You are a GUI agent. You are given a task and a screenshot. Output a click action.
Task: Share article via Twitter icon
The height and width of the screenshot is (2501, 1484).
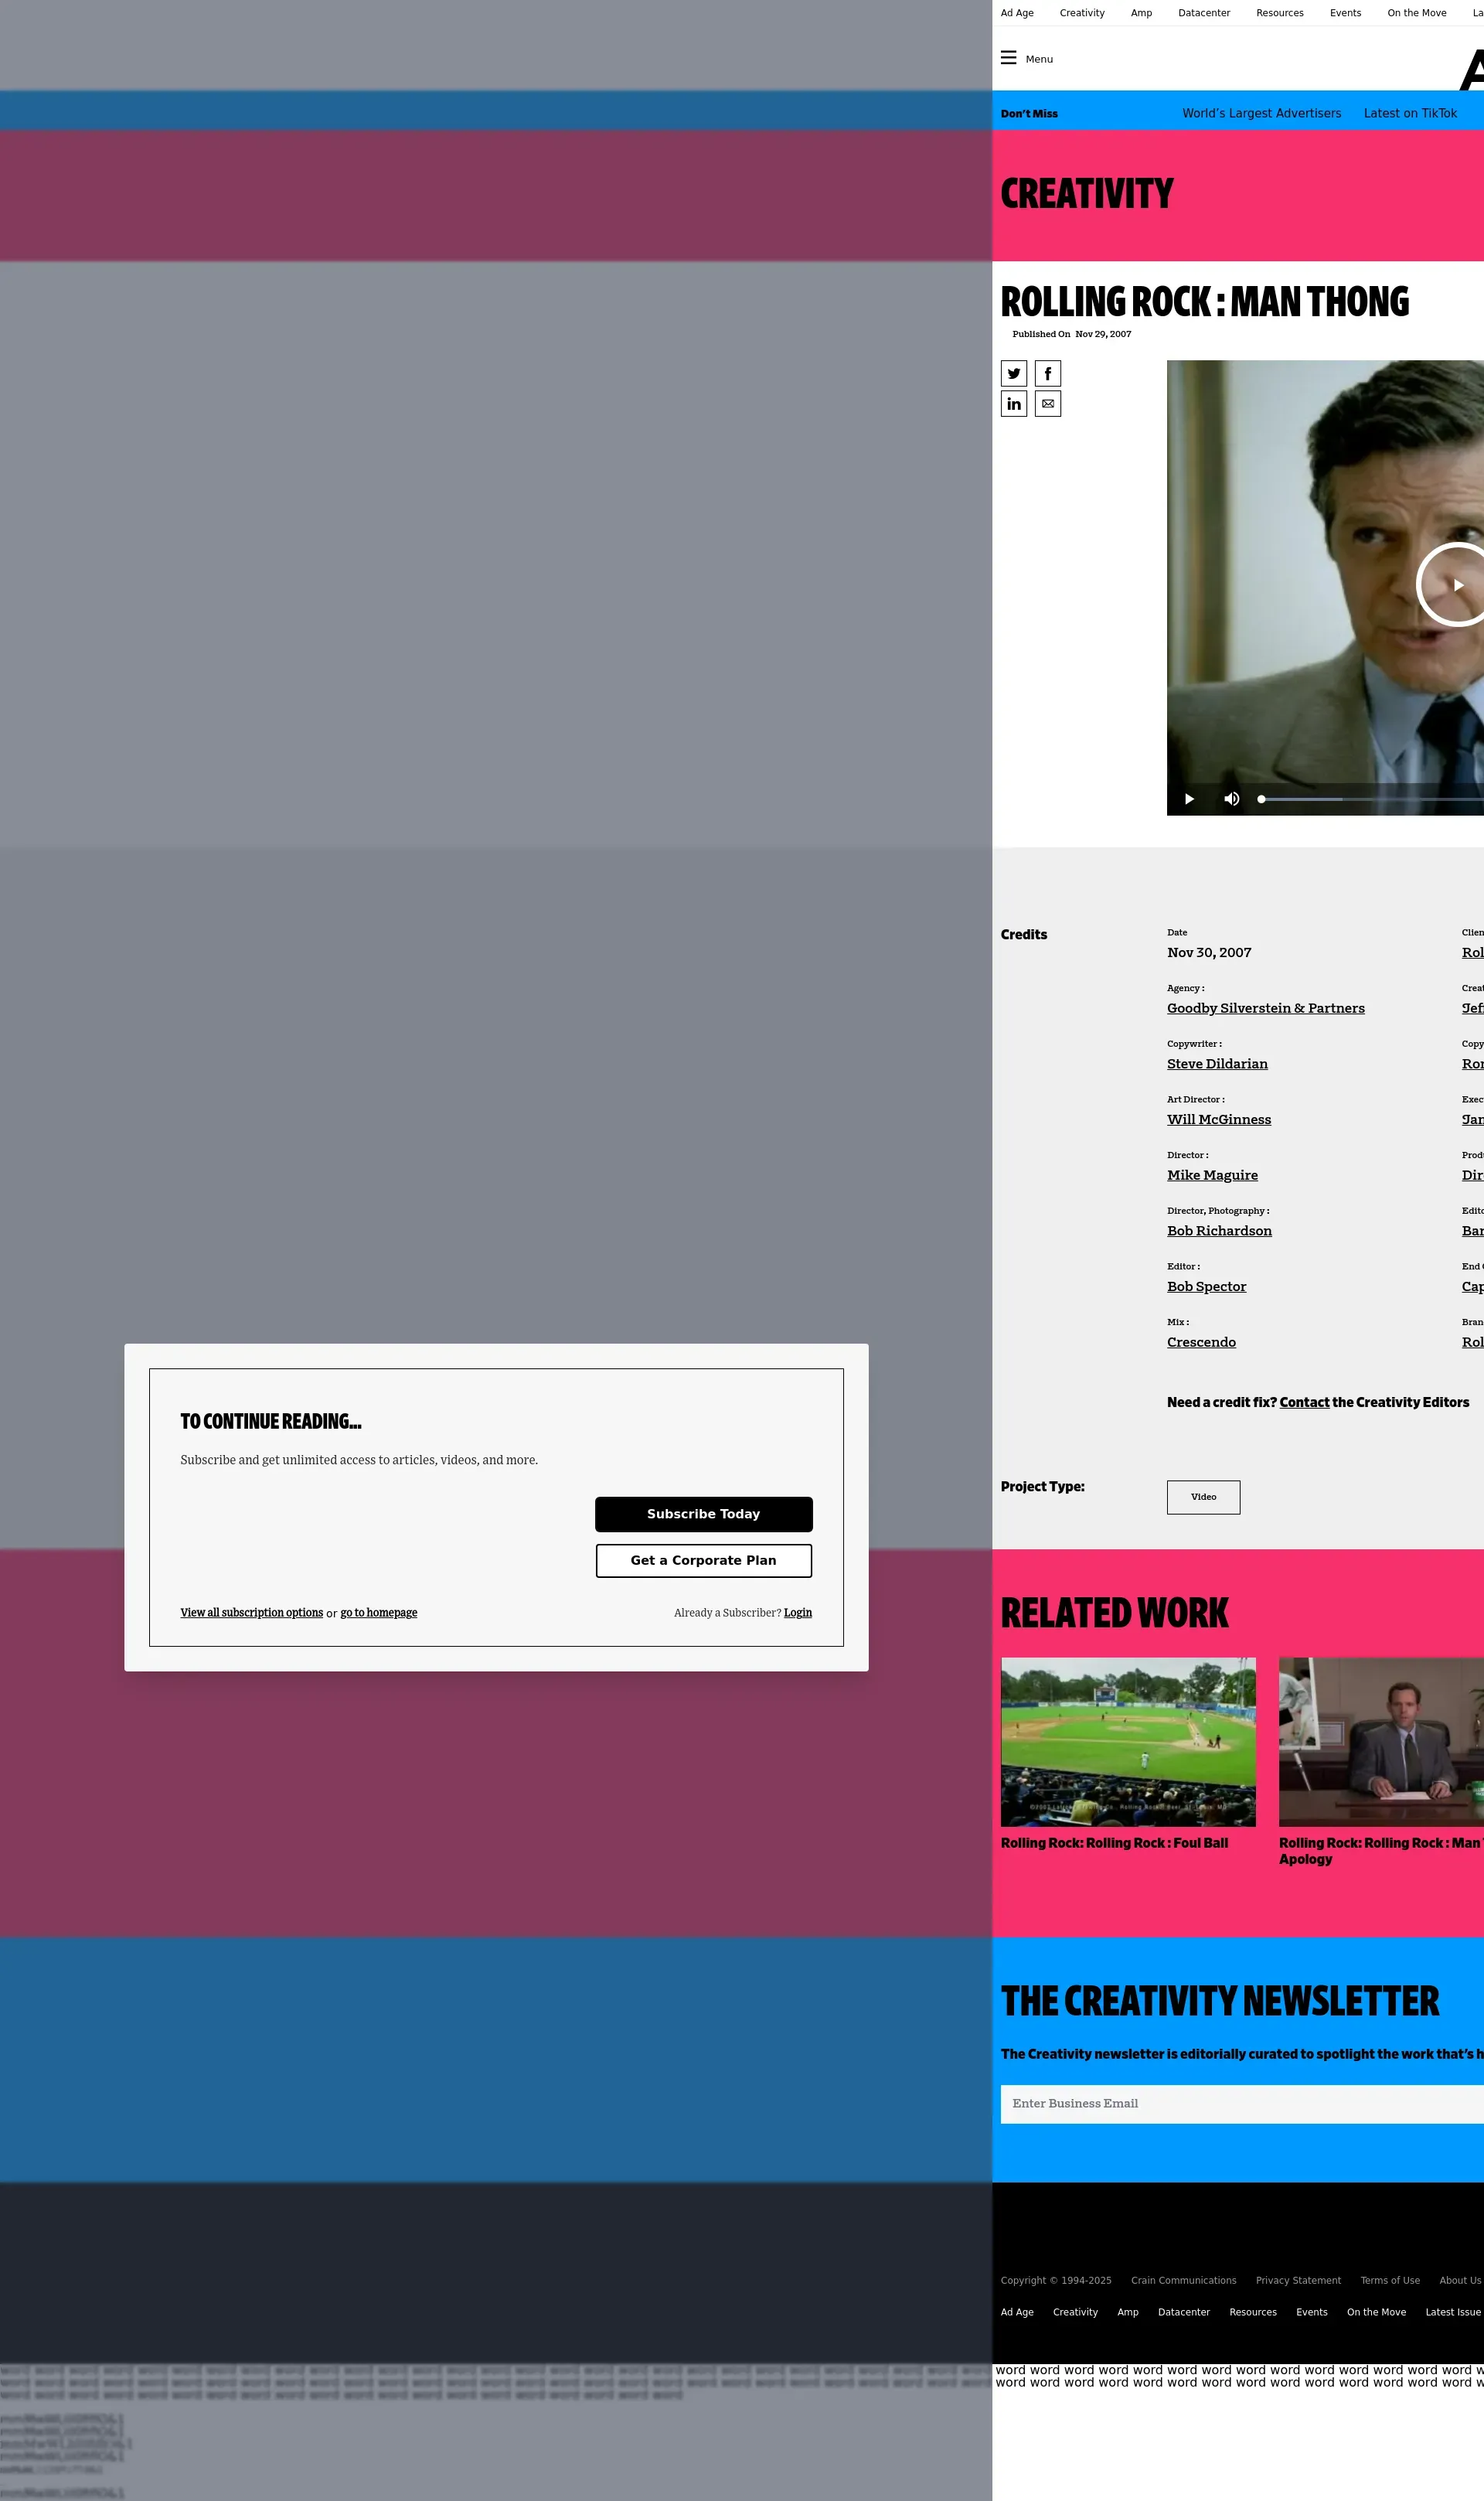(1014, 373)
